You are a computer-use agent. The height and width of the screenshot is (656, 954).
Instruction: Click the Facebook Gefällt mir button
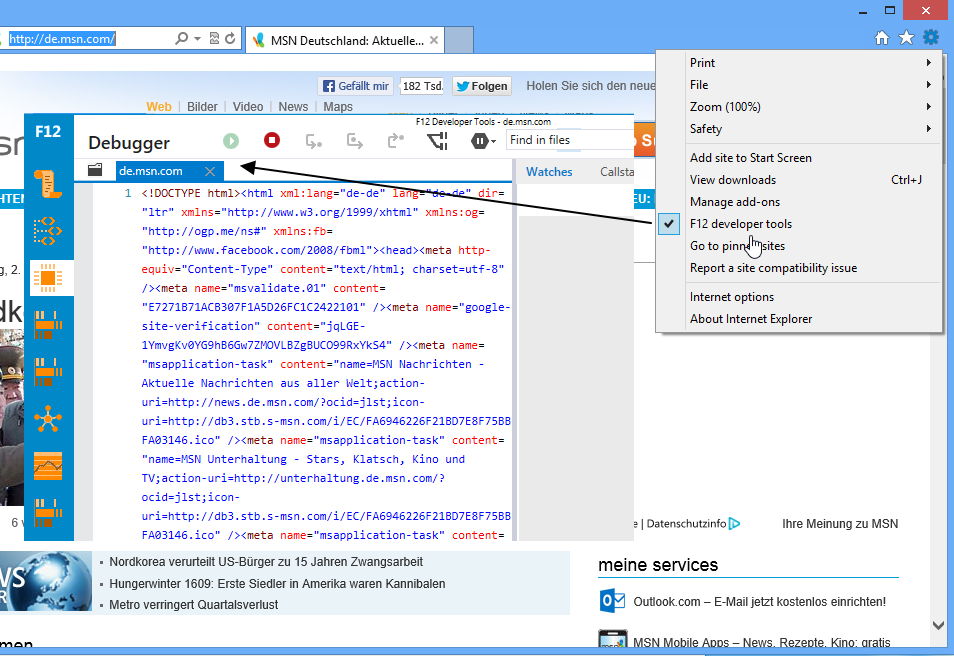click(x=356, y=86)
